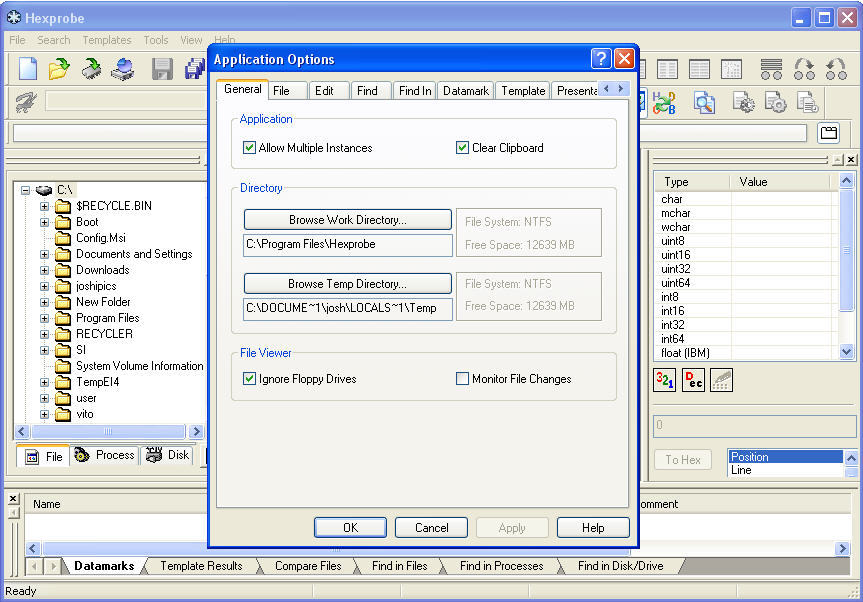863x602 pixels.
Task: Expand the Program Files folder
Action: [45, 318]
